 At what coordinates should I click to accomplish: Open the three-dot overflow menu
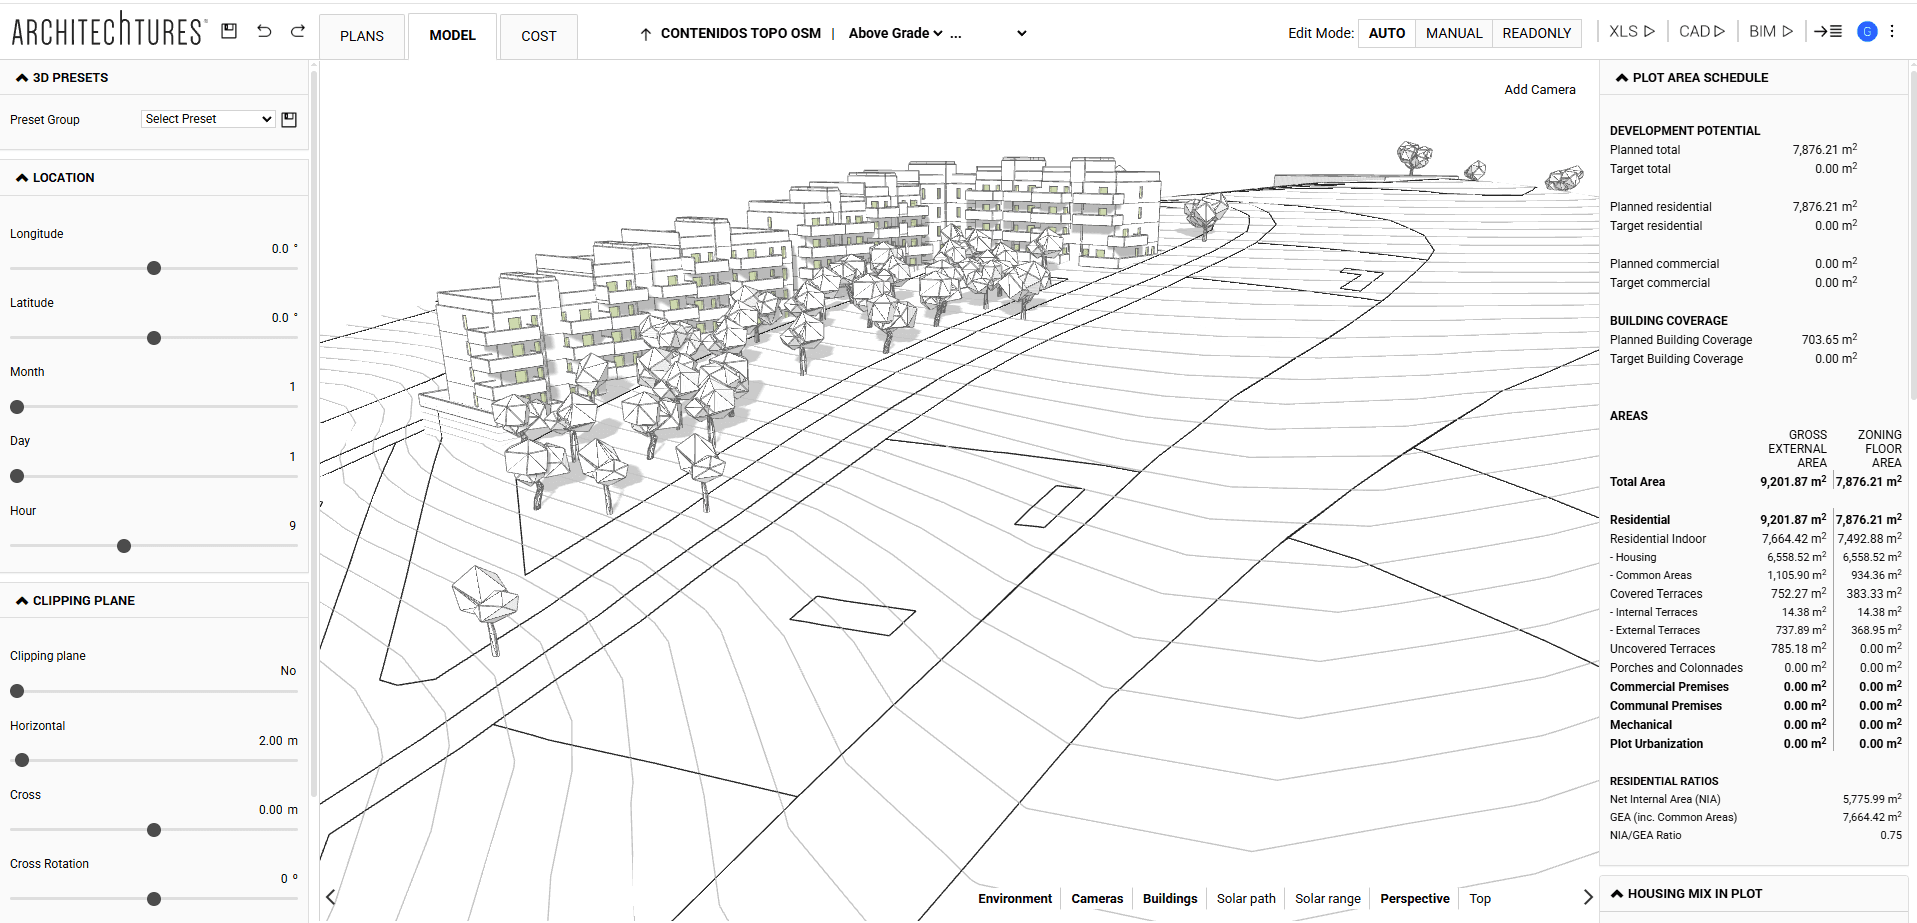pos(1893,31)
